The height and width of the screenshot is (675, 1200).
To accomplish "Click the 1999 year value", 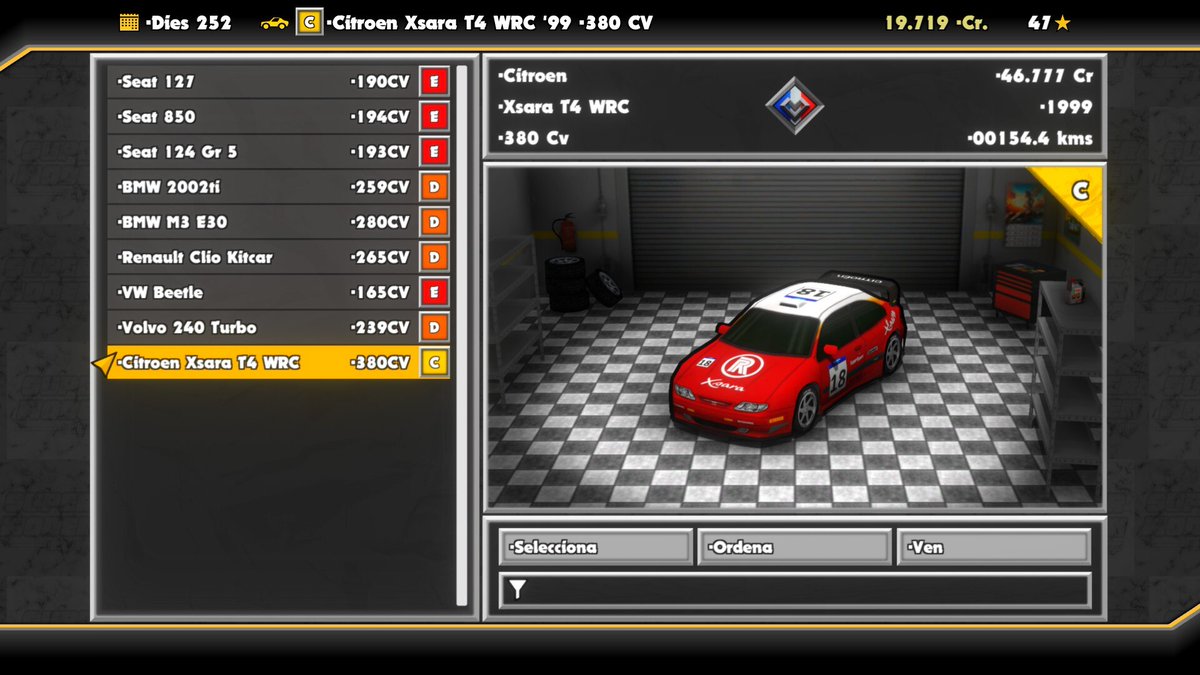I will [x=1065, y=107].
